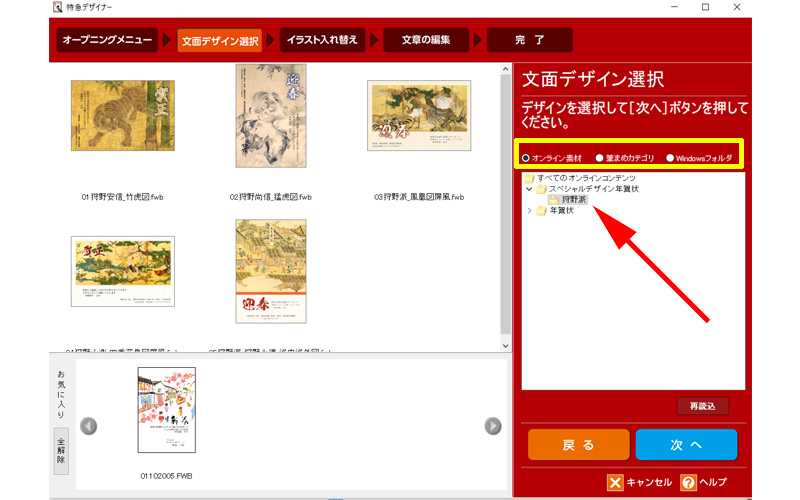Click the 全解除 clear-all button
Viewport: 800px width, 500px height.
61,451
